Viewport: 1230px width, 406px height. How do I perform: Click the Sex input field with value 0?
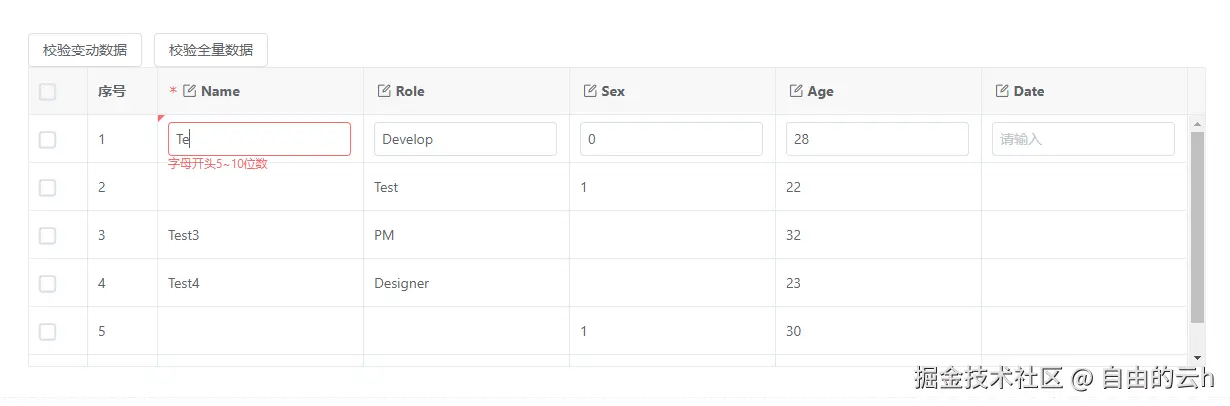point(671,139)
